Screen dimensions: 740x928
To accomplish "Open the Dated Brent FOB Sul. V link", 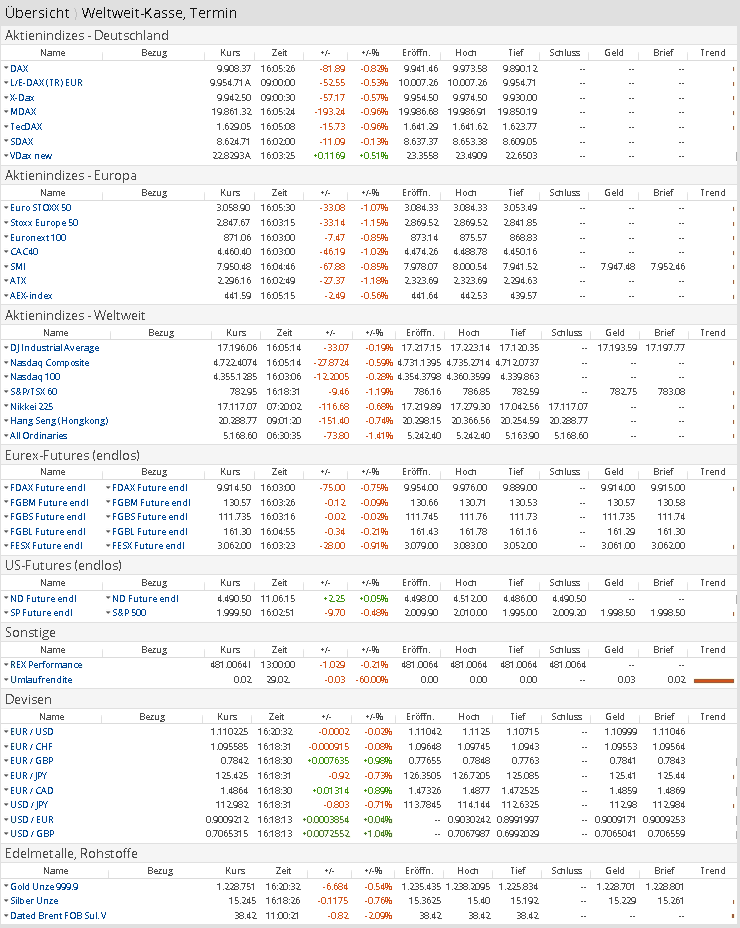I will tap(58, 915).
